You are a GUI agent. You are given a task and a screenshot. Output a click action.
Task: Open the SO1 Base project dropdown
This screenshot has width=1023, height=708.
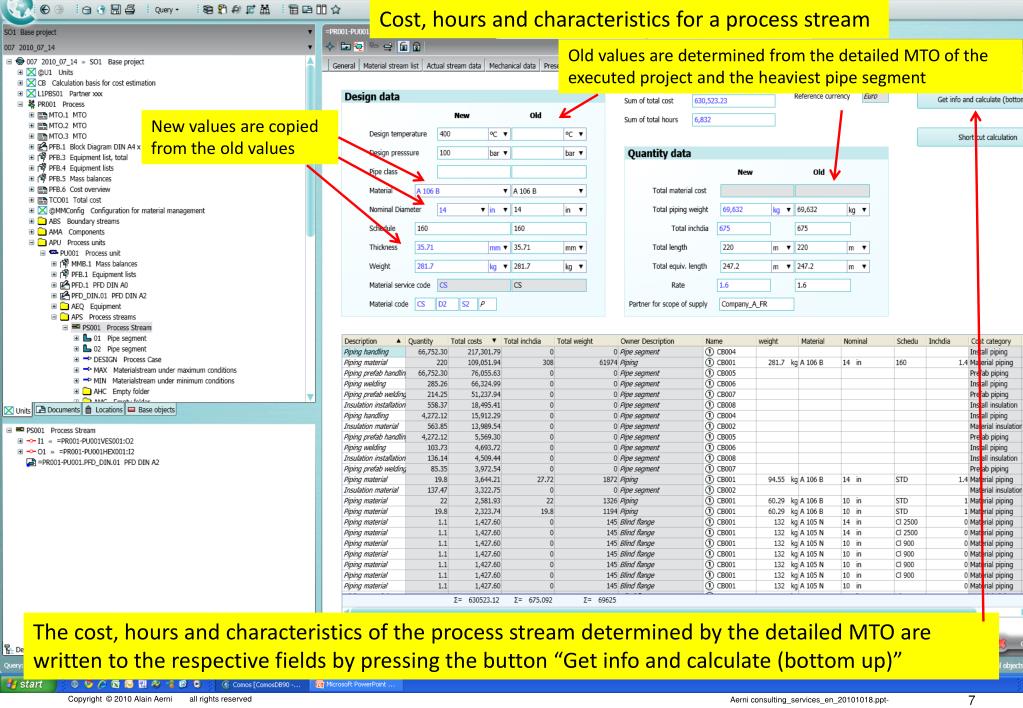pyautogui.click(x=310, y=32)
